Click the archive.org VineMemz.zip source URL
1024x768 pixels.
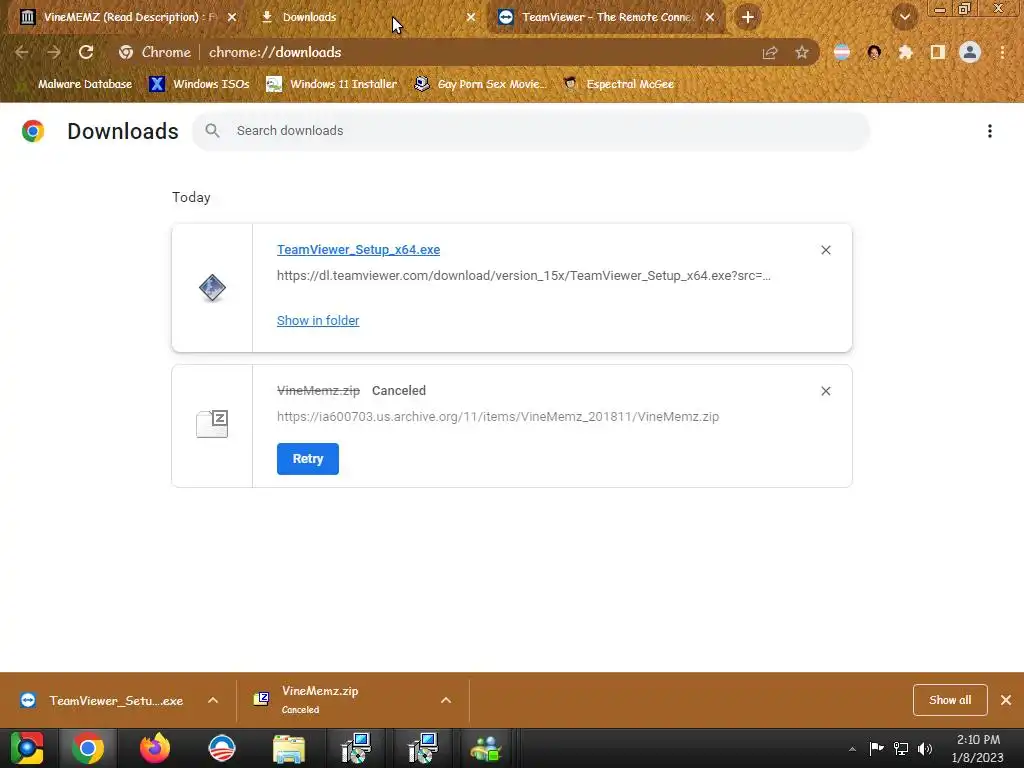(x=498, y=417)
